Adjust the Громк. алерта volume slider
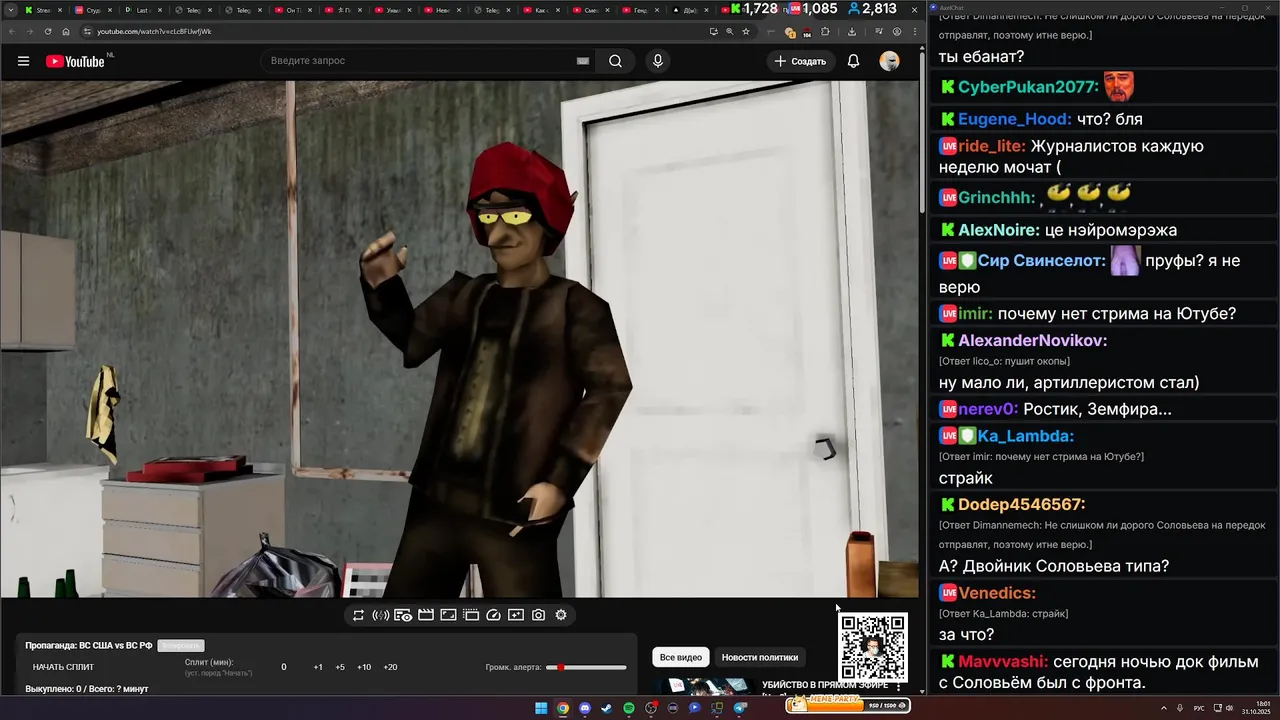 coord(586,667)
